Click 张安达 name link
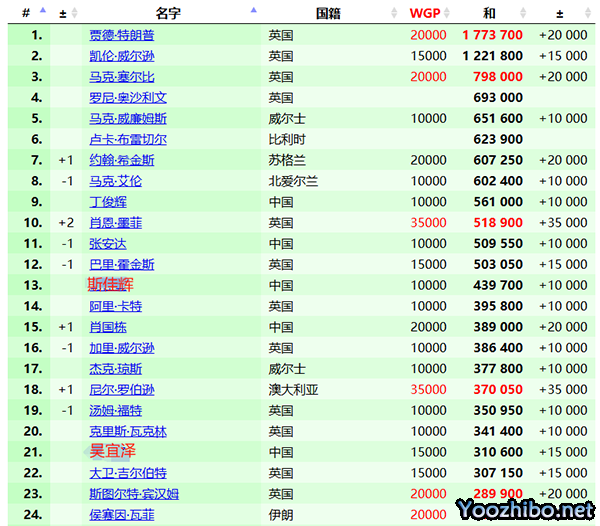Viewport: 600px width, 526px height. tap(108, 244)
